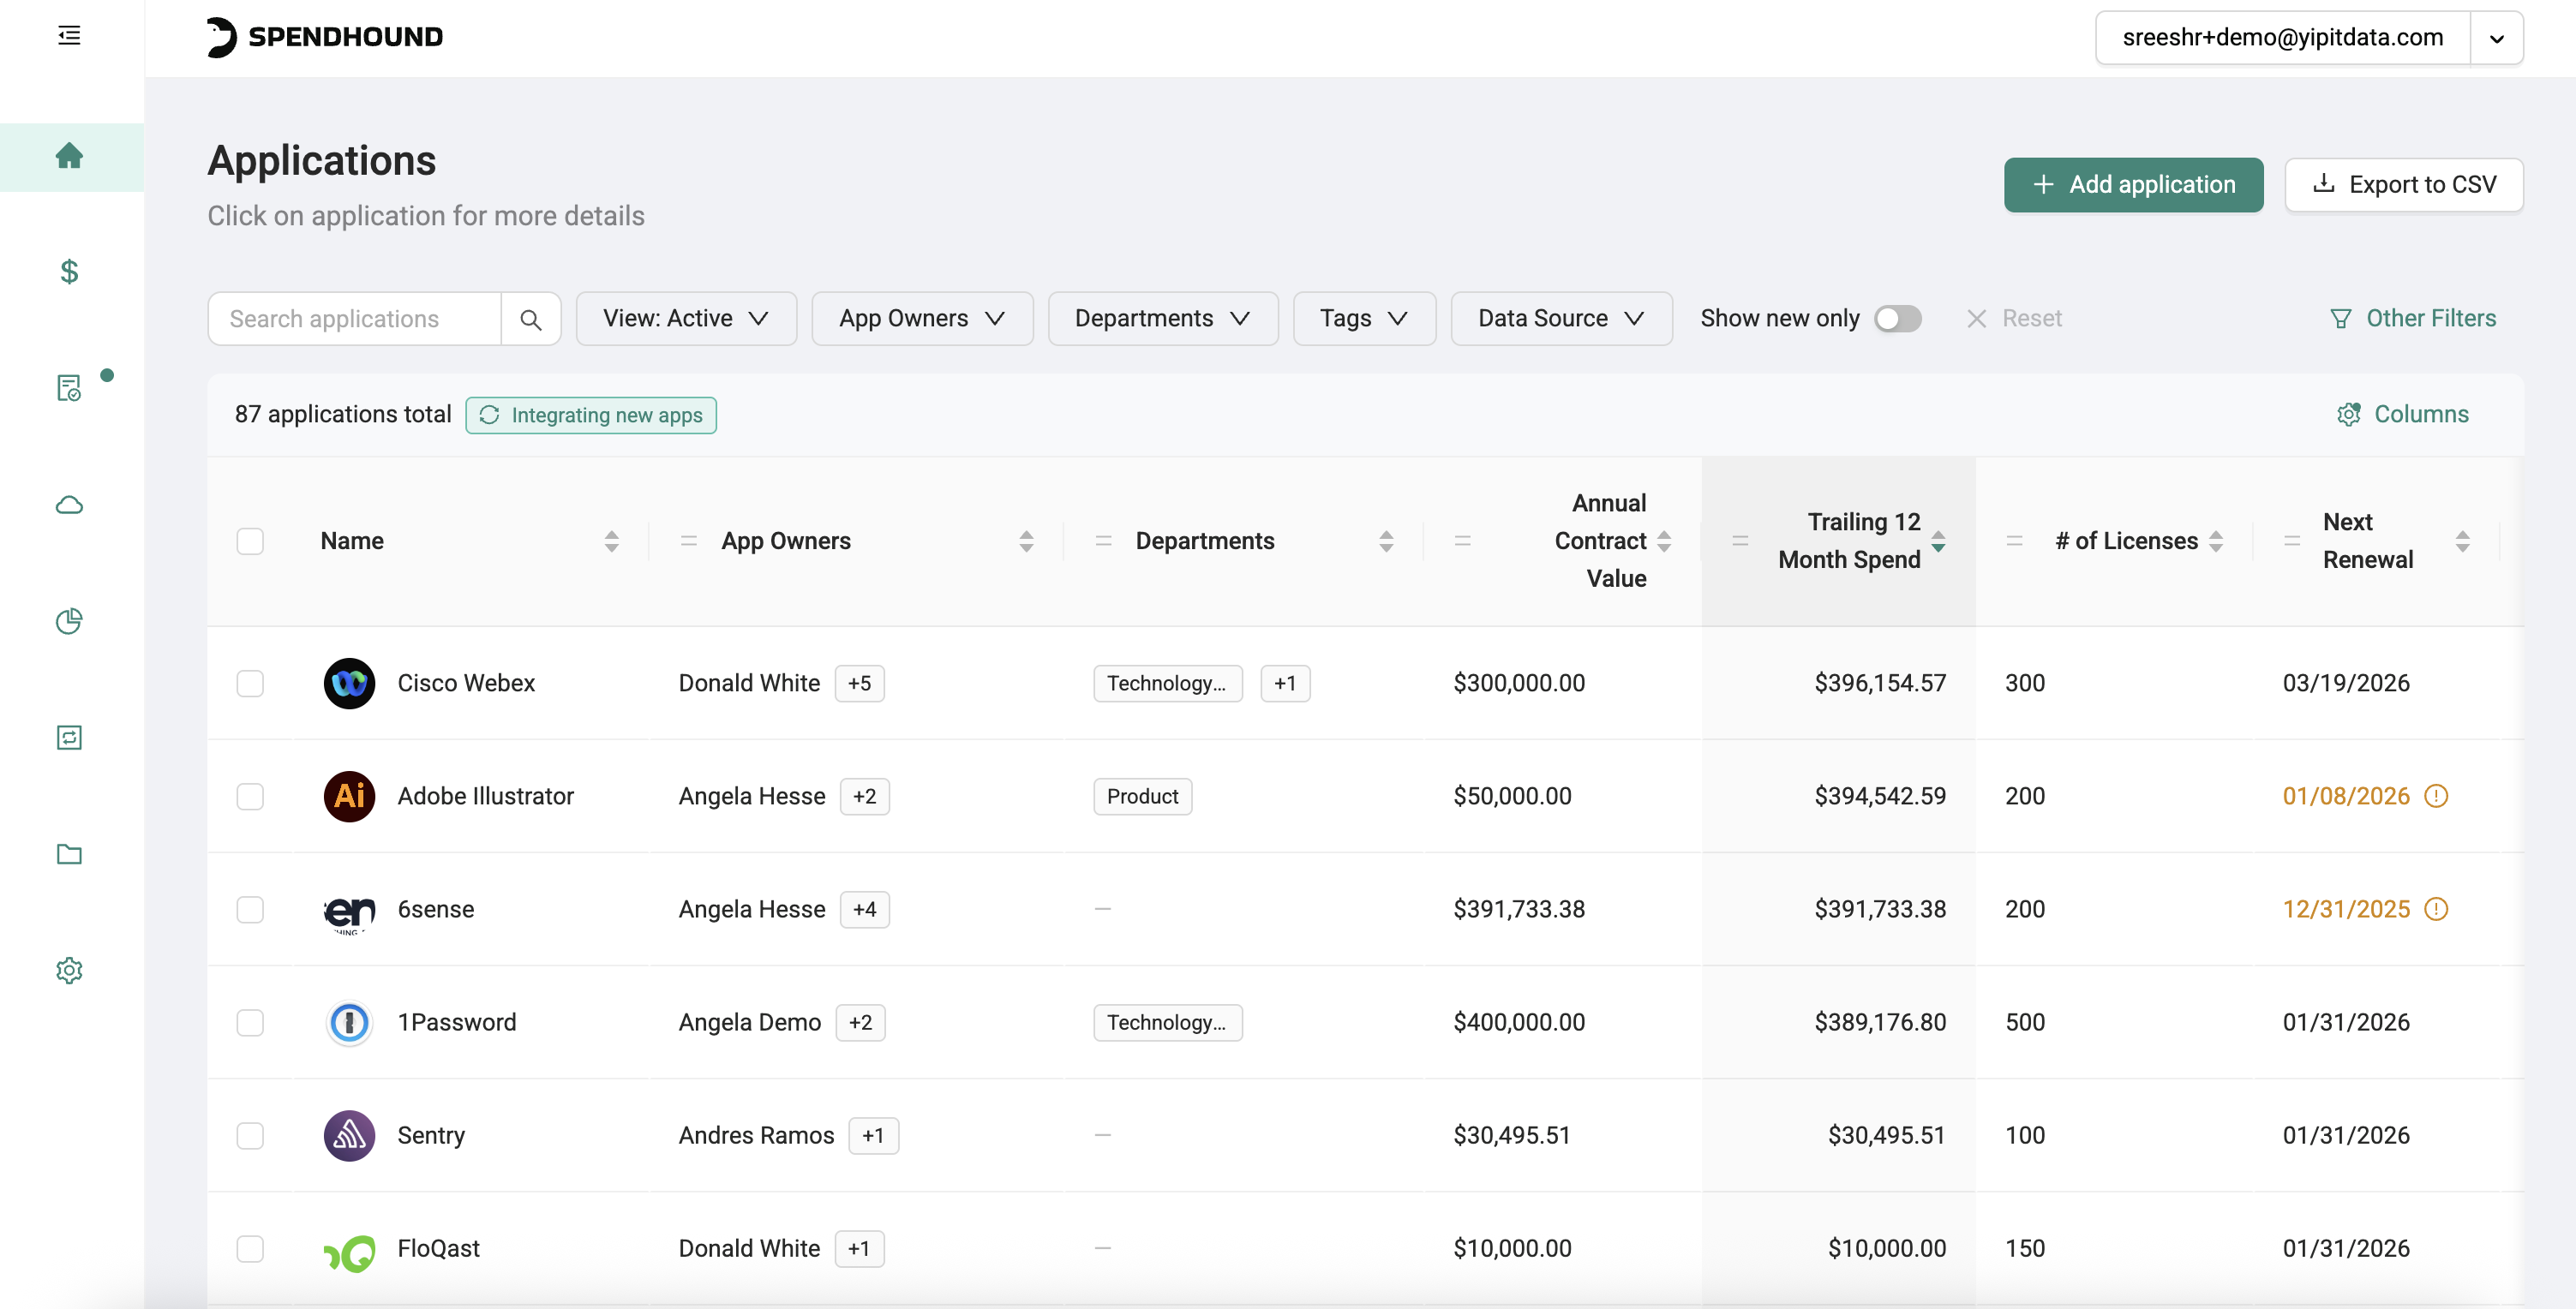Open the account email dropdown arrow
The width and height of the screenshot is (2576, 1309).
coord(2497,38)
